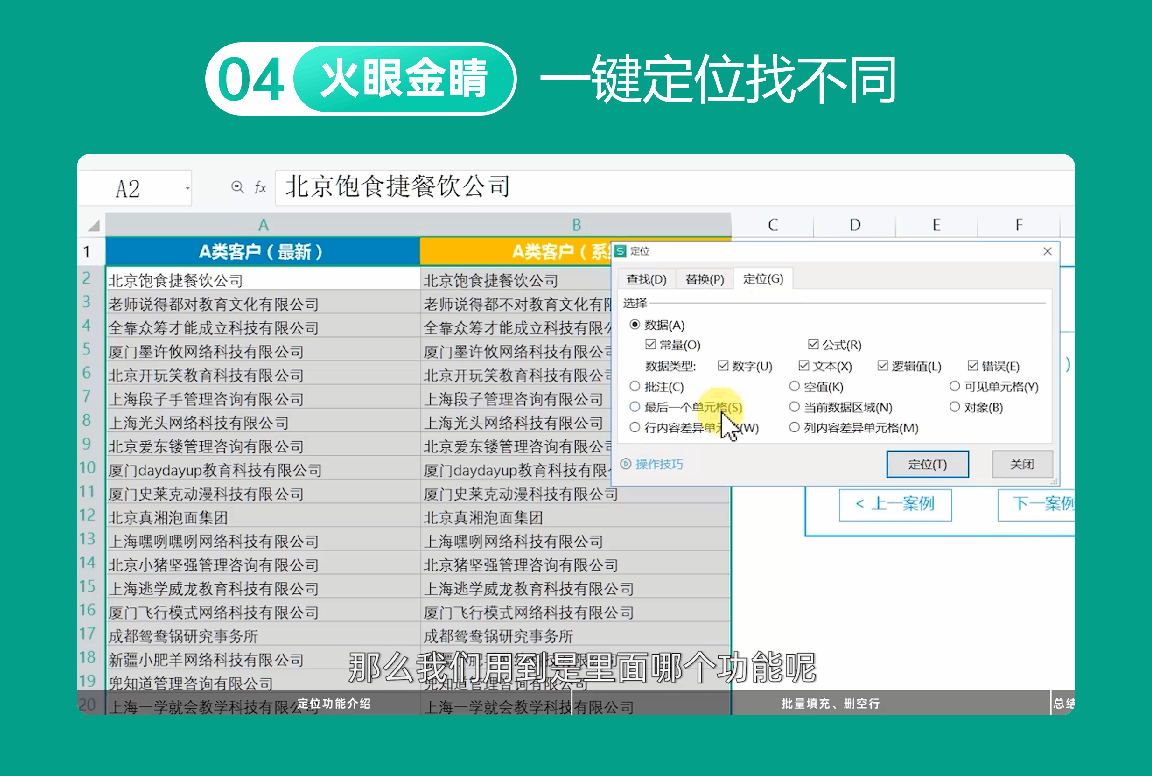Click cell B8 上海光头网络科技有限公司
The height and width of the screenshot is (776, 1152).
pyautogui.click(x=516, y=423)
